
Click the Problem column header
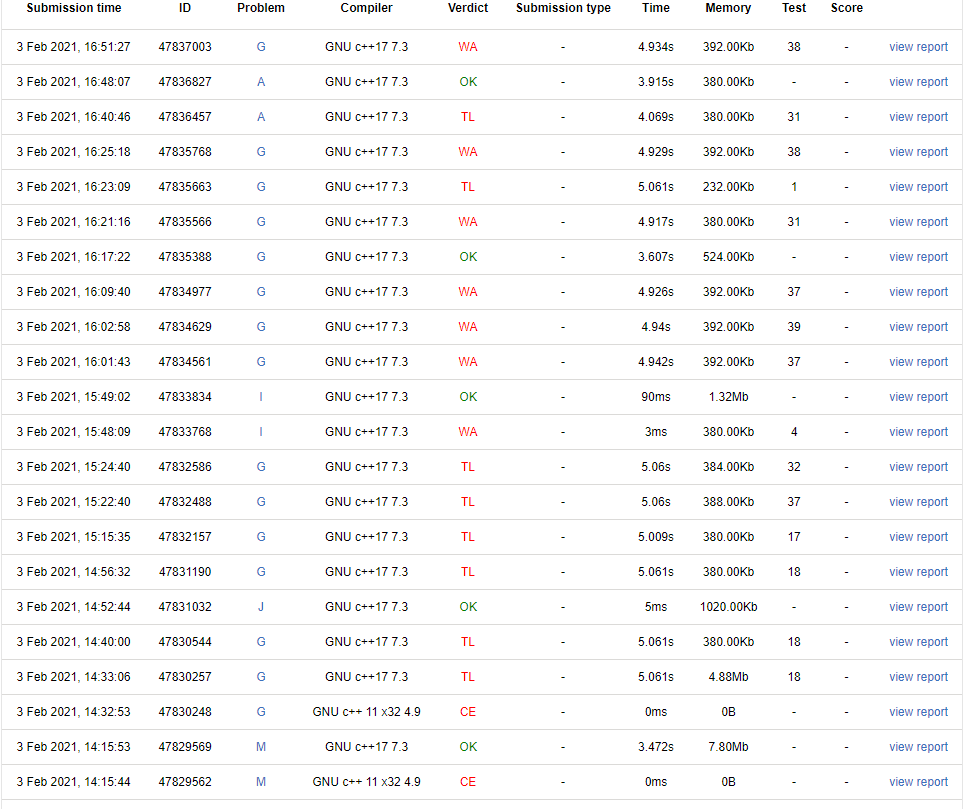tap(261, 8)
